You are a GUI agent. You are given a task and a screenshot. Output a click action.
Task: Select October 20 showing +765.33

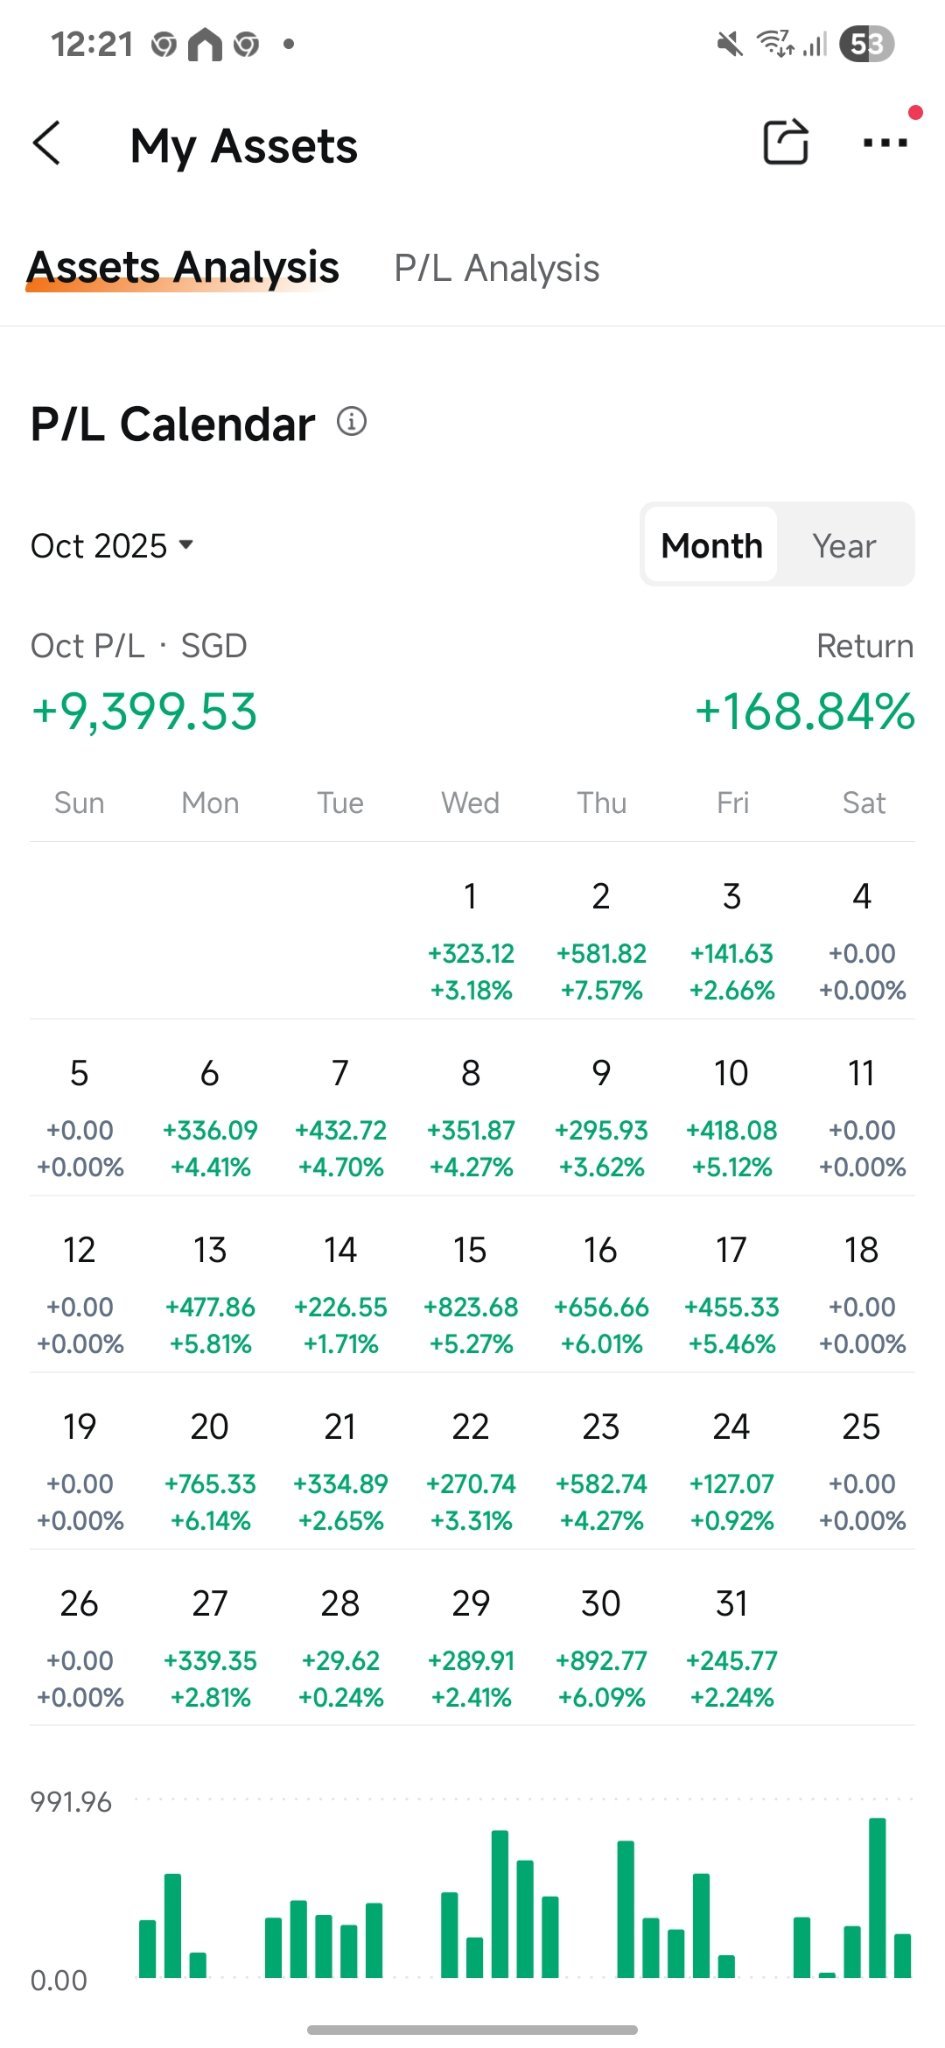210,1470
